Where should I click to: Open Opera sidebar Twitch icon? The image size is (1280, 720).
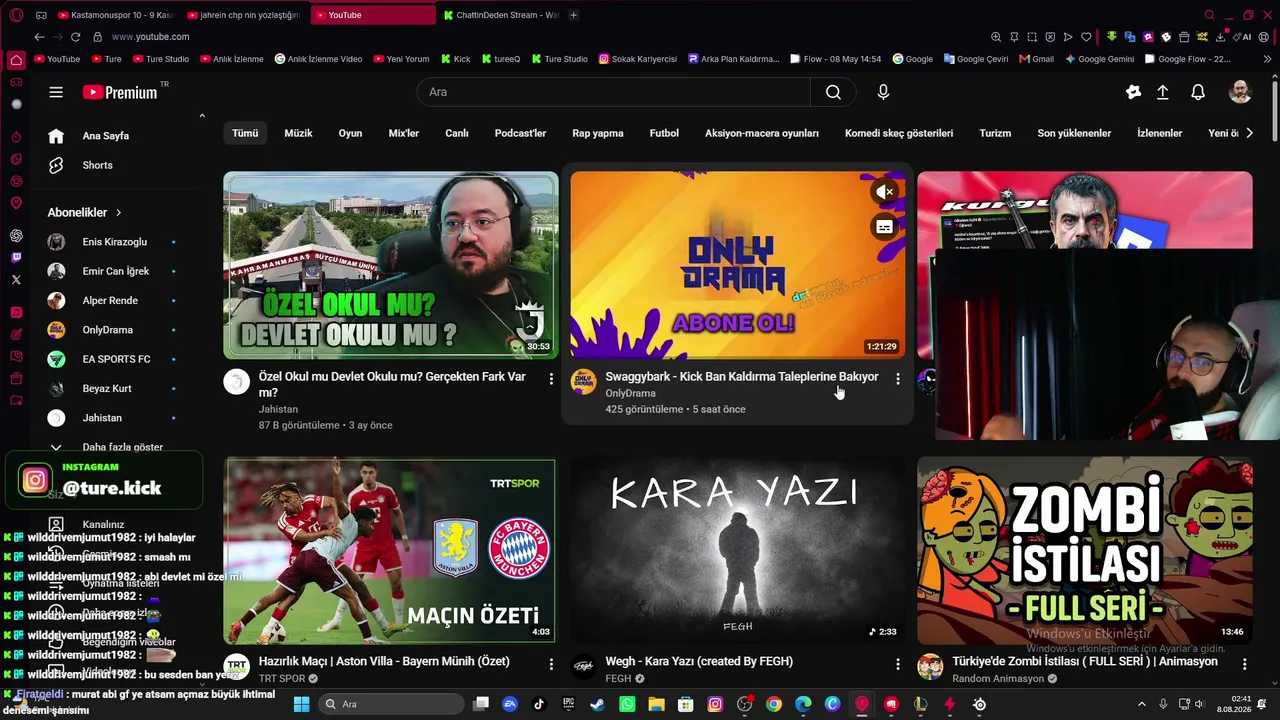click(16, 257)
